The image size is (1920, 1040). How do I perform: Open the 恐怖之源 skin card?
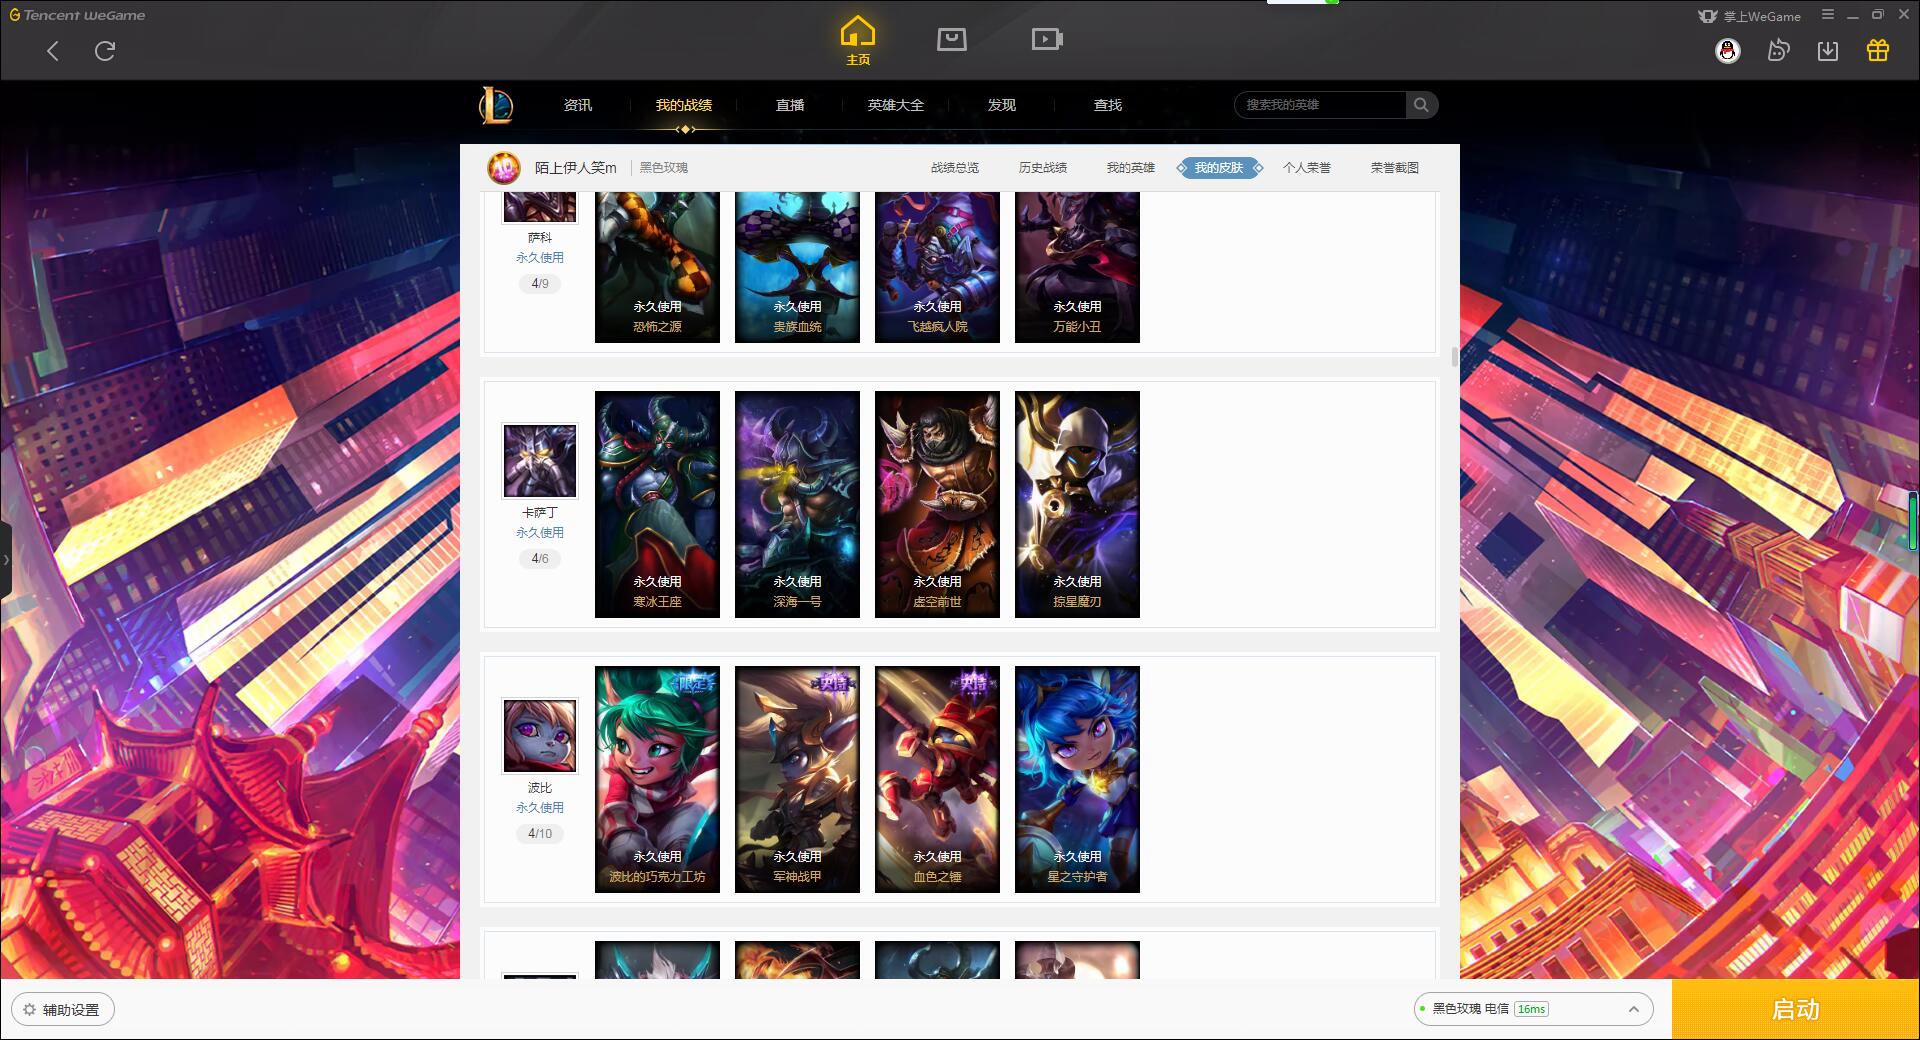[657, 267]
